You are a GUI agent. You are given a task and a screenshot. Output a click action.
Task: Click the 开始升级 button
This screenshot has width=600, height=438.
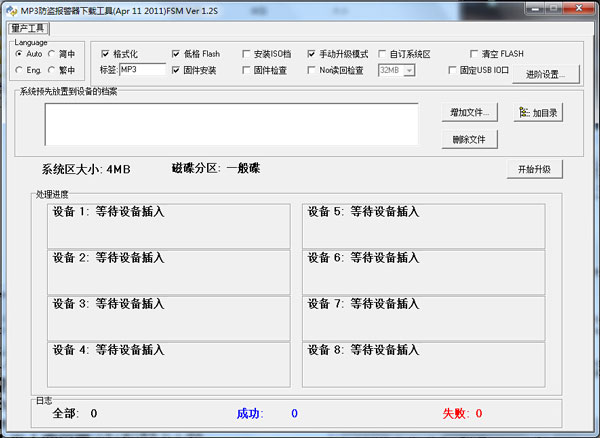(x=535, y=169)
